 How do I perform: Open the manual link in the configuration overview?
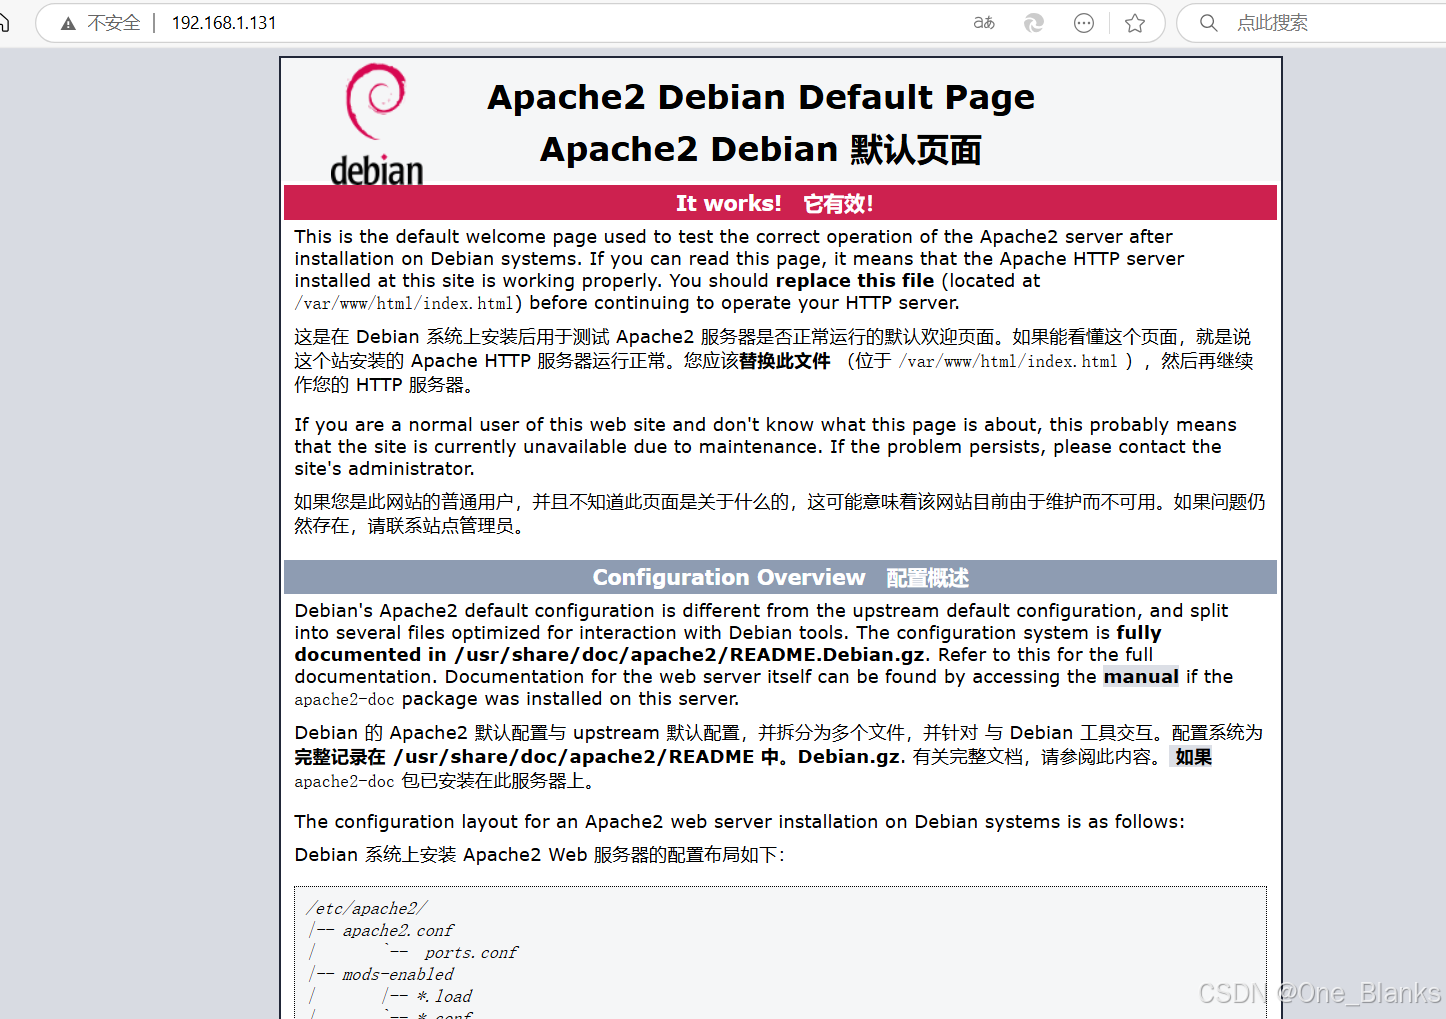1141,677
